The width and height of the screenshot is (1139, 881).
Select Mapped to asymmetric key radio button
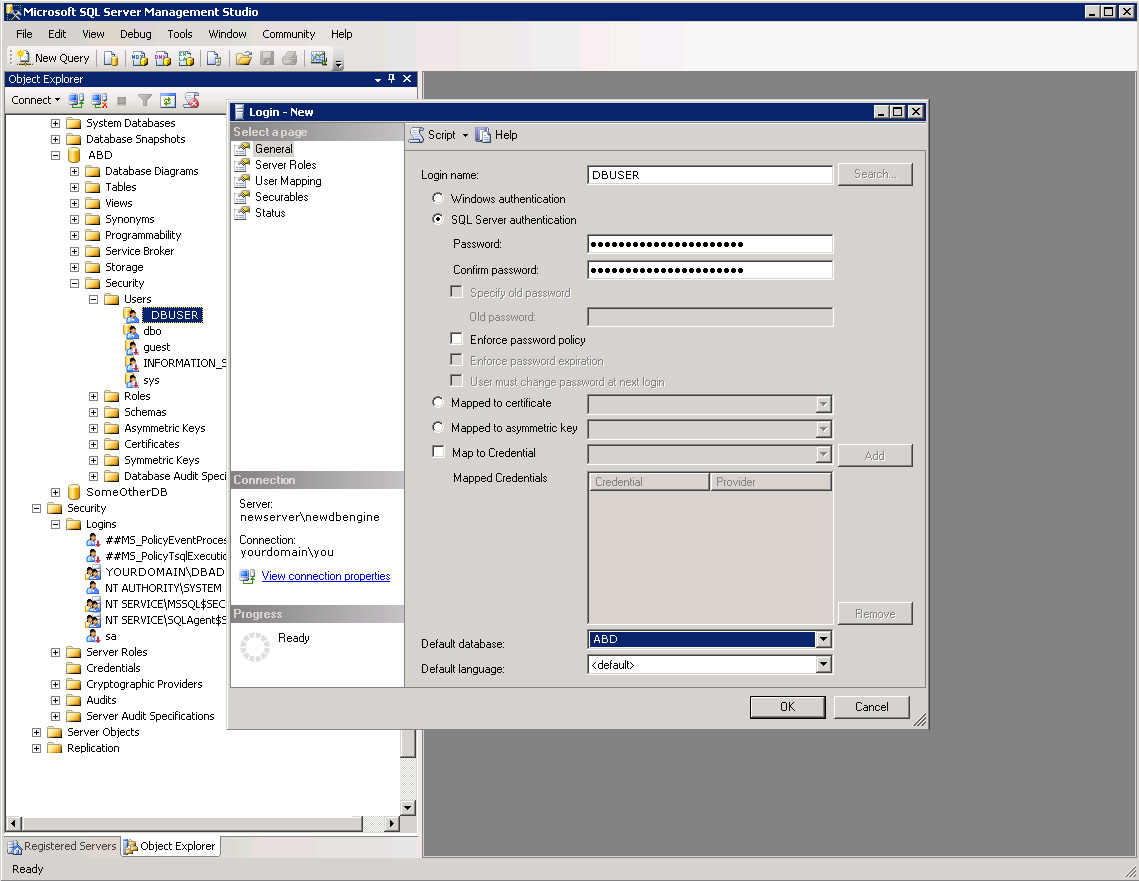[x=438, y=427]
